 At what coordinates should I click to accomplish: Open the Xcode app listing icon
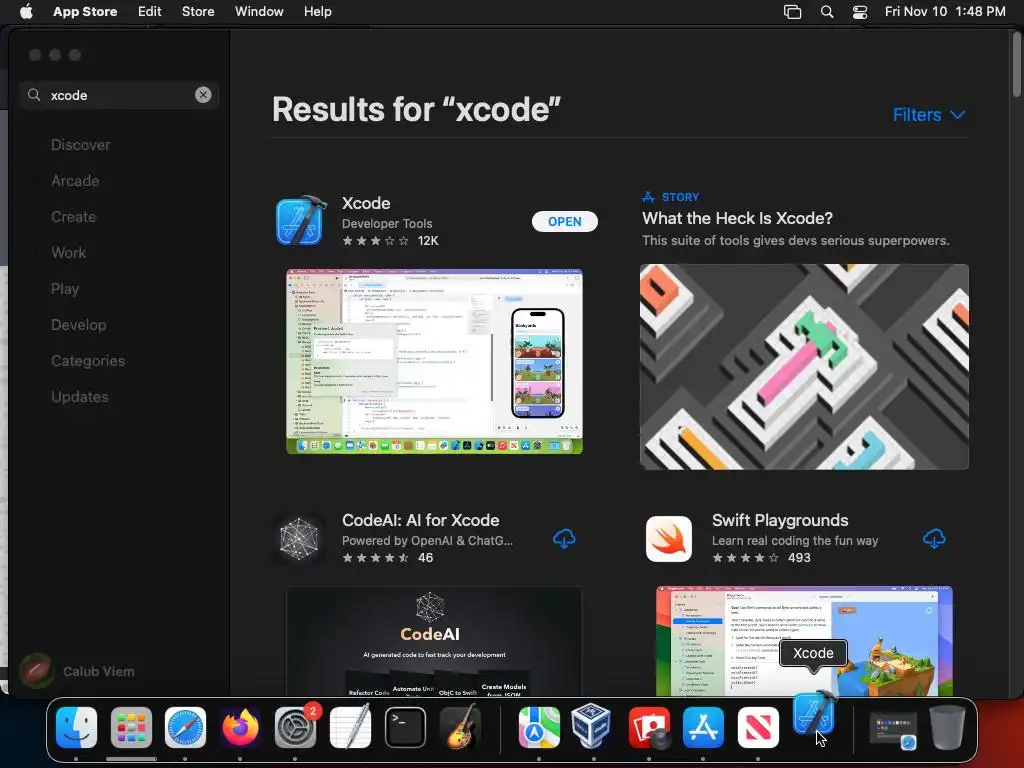pyautogui.click(x=301, y=221)
